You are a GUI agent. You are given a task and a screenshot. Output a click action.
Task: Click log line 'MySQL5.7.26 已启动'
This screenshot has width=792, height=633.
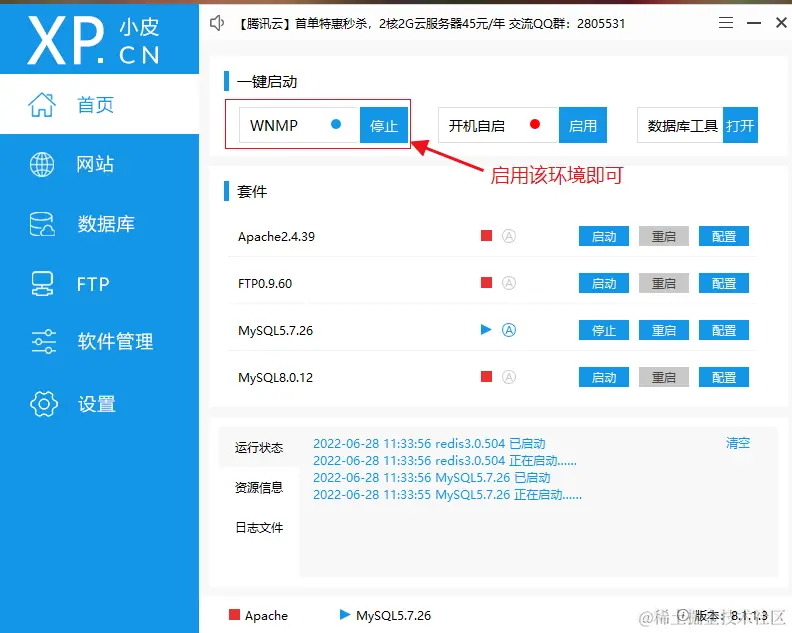432,477
